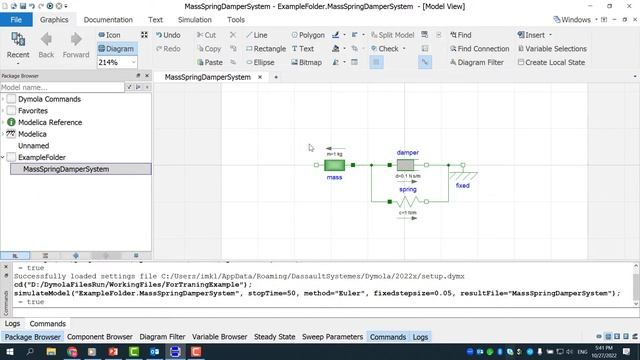Toggle the connect mode icon
This screenshot has width=640, height=360.
(425, 62)
